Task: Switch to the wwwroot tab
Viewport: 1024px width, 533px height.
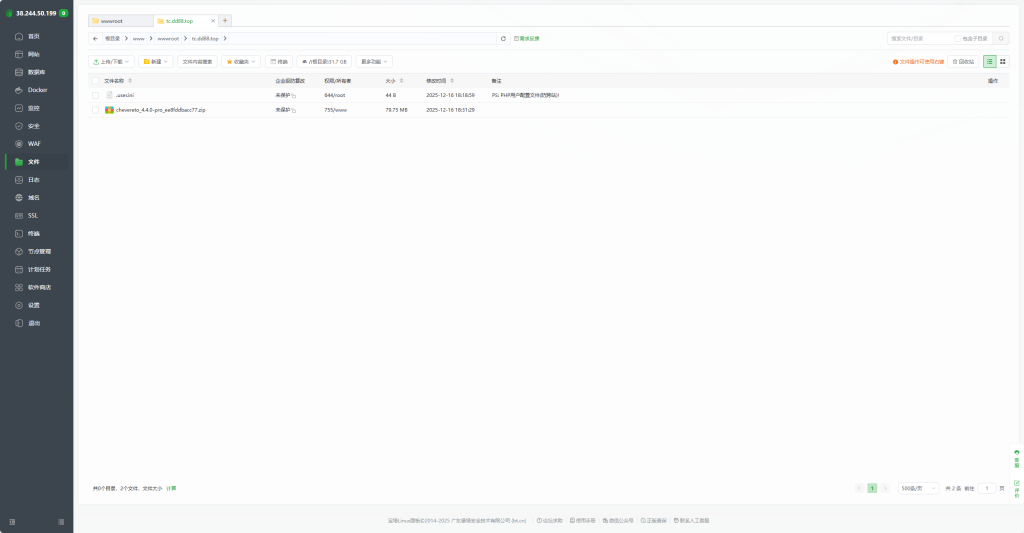Action: point(121,21)
